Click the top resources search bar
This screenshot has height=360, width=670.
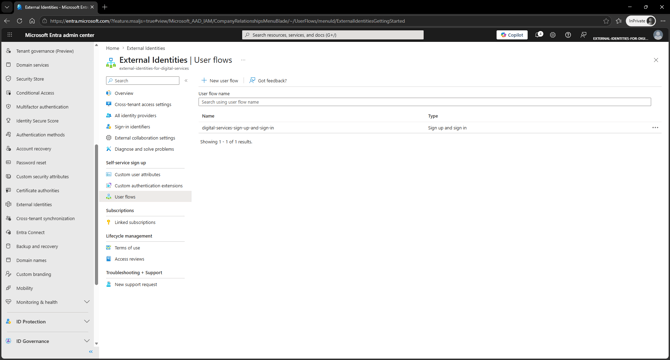click(x=333, y=35)
